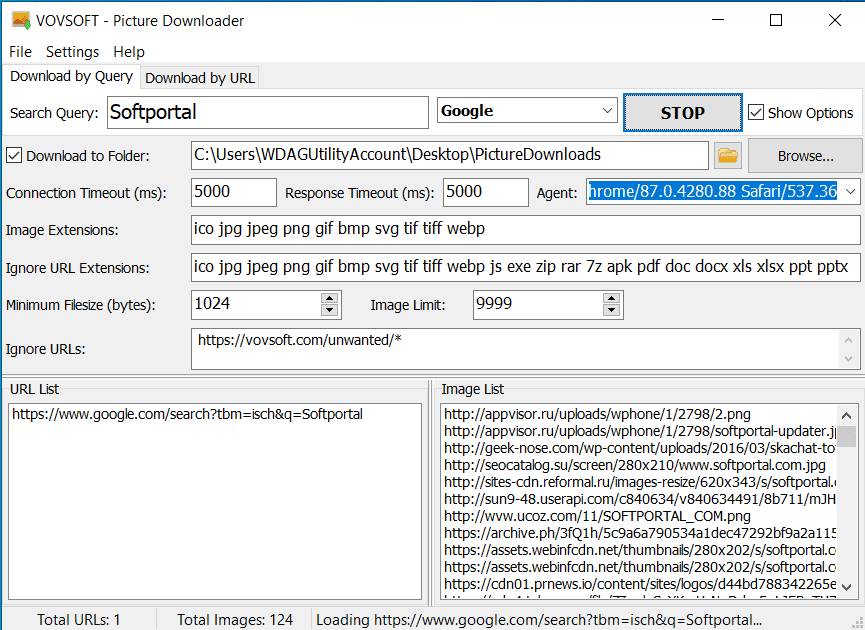The width and height of the screenshot is (865, 630).
Task: Click the Image Extensions field
Action: pyautogui.click(x=526, y=229)
